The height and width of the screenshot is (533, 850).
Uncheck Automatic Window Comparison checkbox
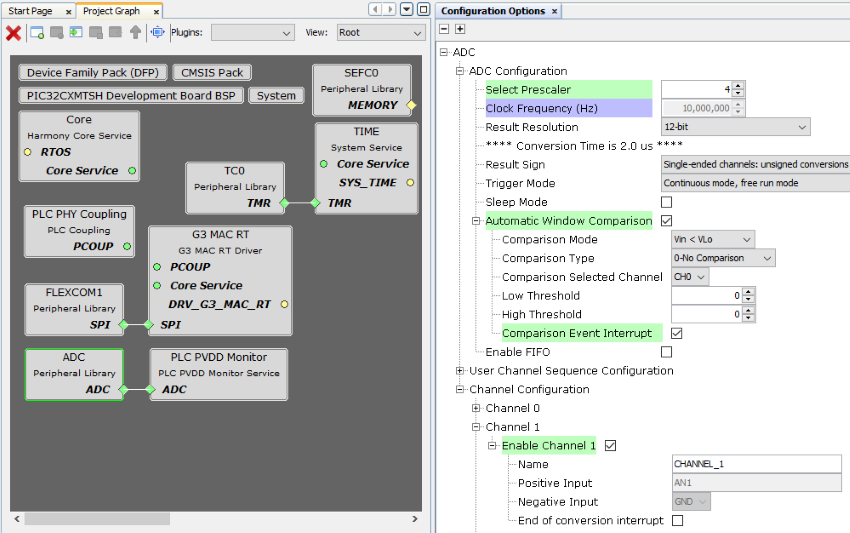(666, 221)
